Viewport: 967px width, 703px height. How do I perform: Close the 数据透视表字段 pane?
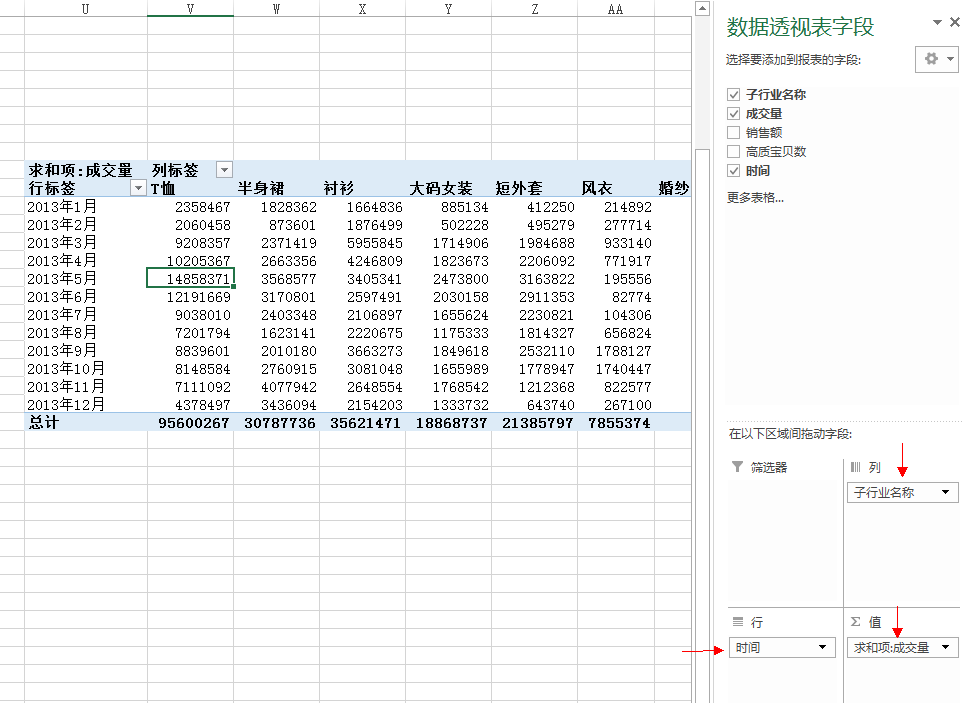(x=955, y=22)
